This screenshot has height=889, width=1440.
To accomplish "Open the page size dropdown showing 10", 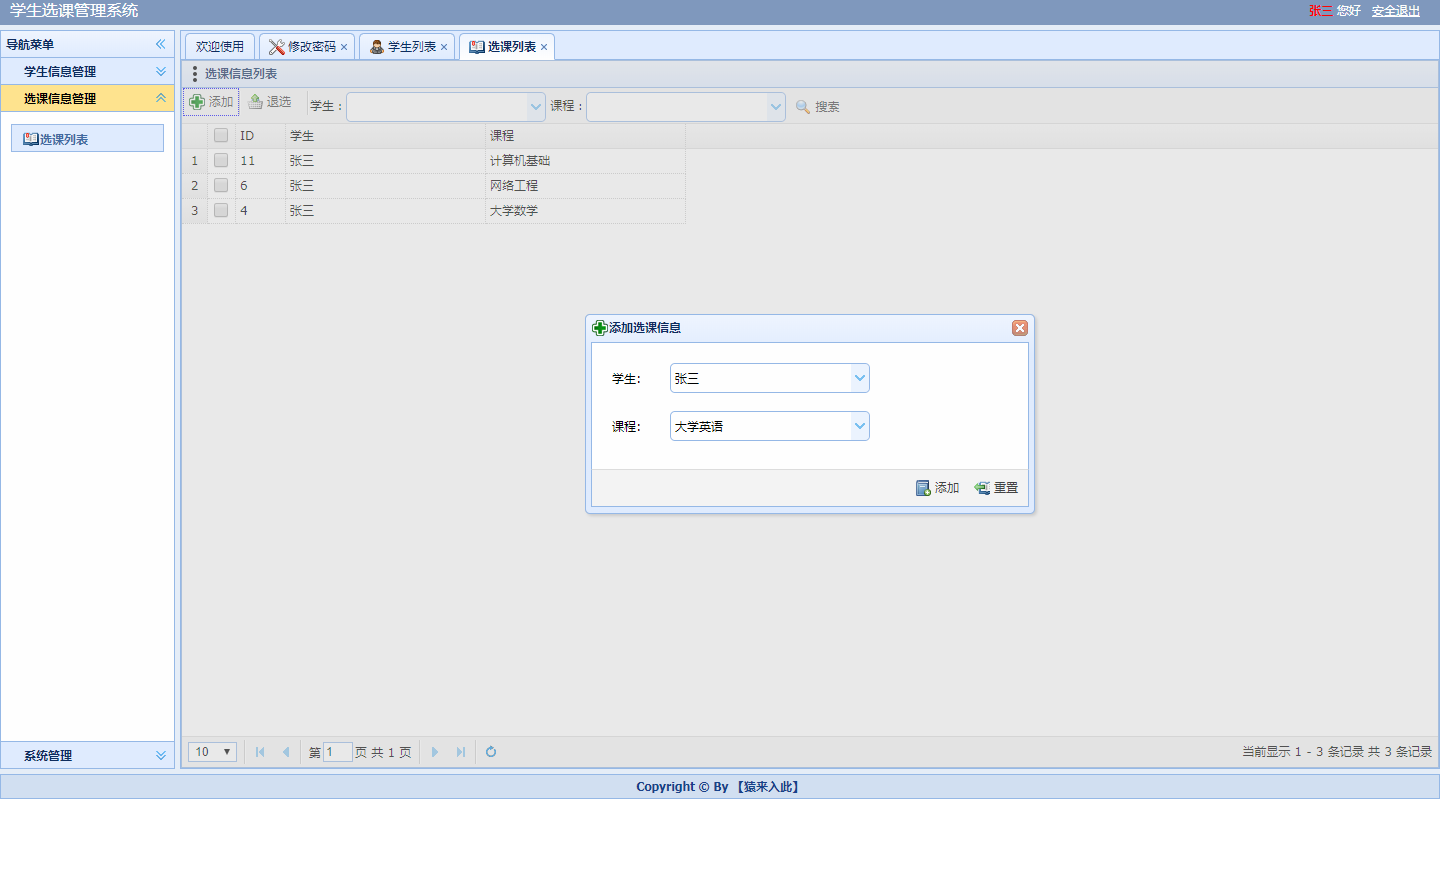I will 212,752.
